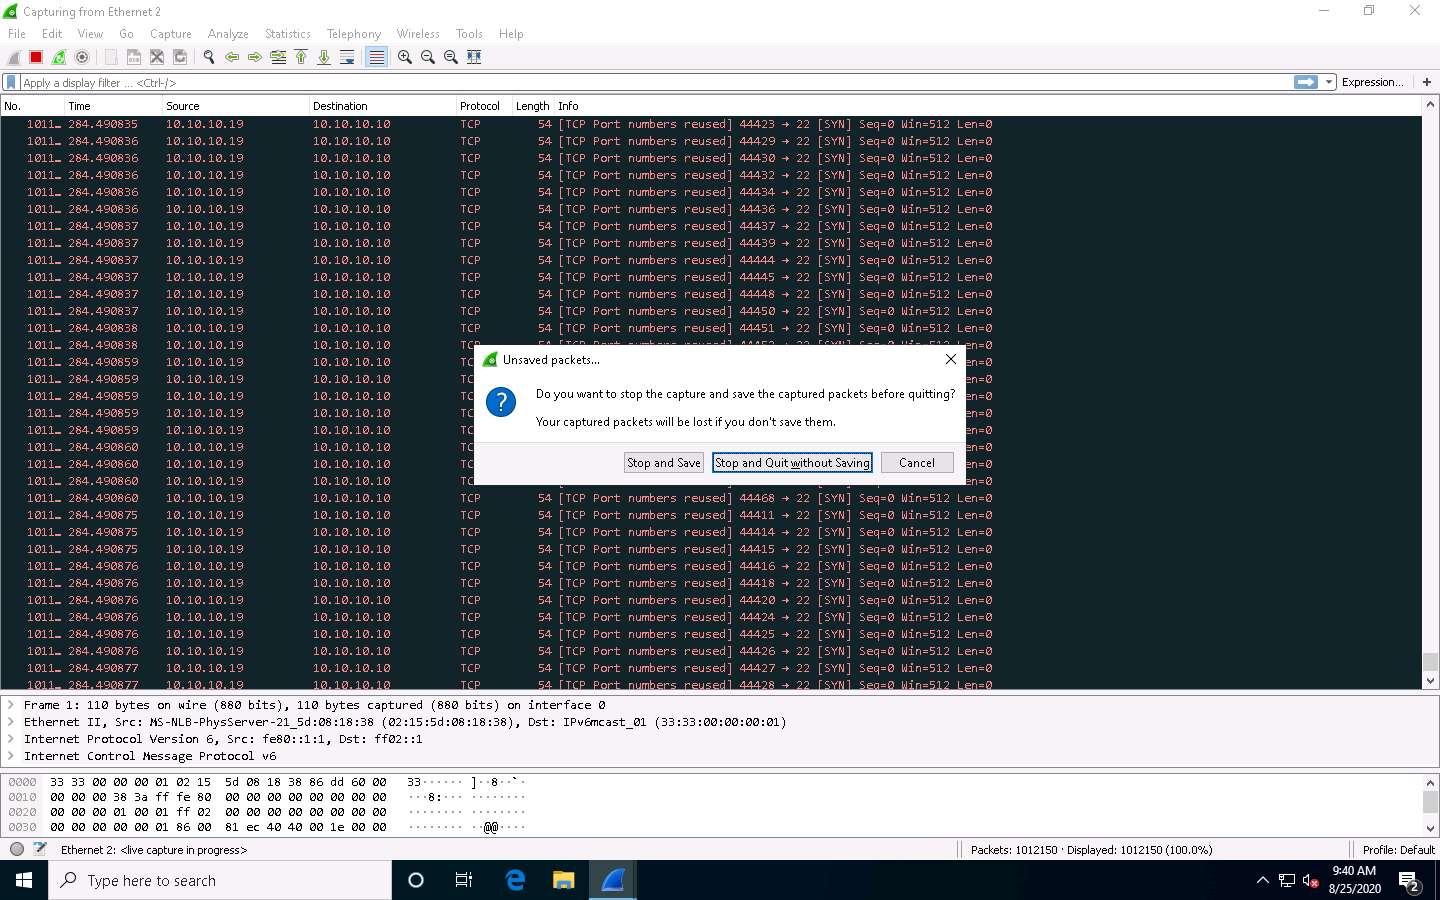Click the save capture file icon
Screen dimensions: 1440x900
[x=134, y=57]
